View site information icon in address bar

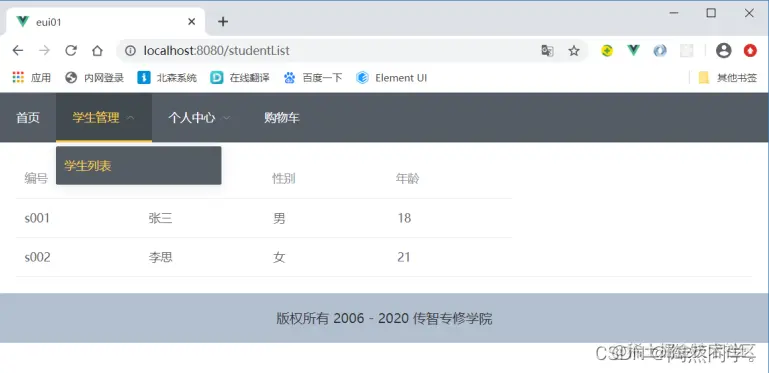click(x=130, y=50)
